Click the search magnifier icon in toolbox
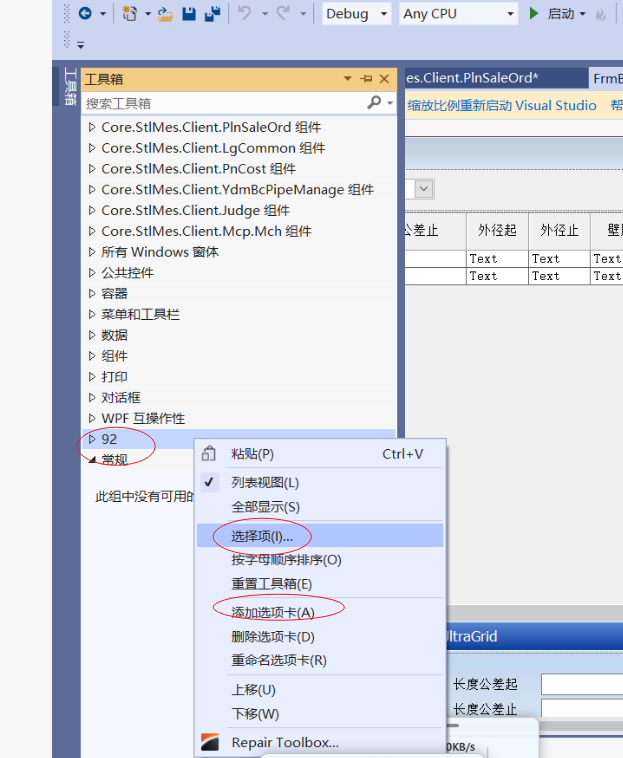The image size is (623, 758). (374, 102)
